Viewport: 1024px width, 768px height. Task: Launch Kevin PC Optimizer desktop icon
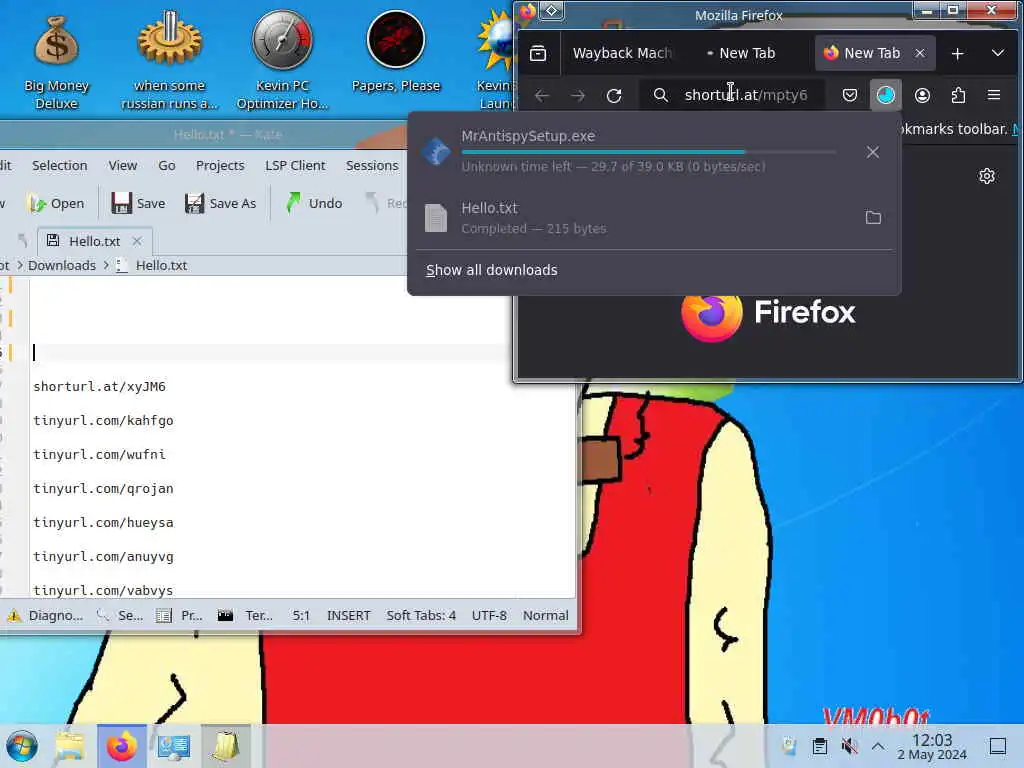282,62
